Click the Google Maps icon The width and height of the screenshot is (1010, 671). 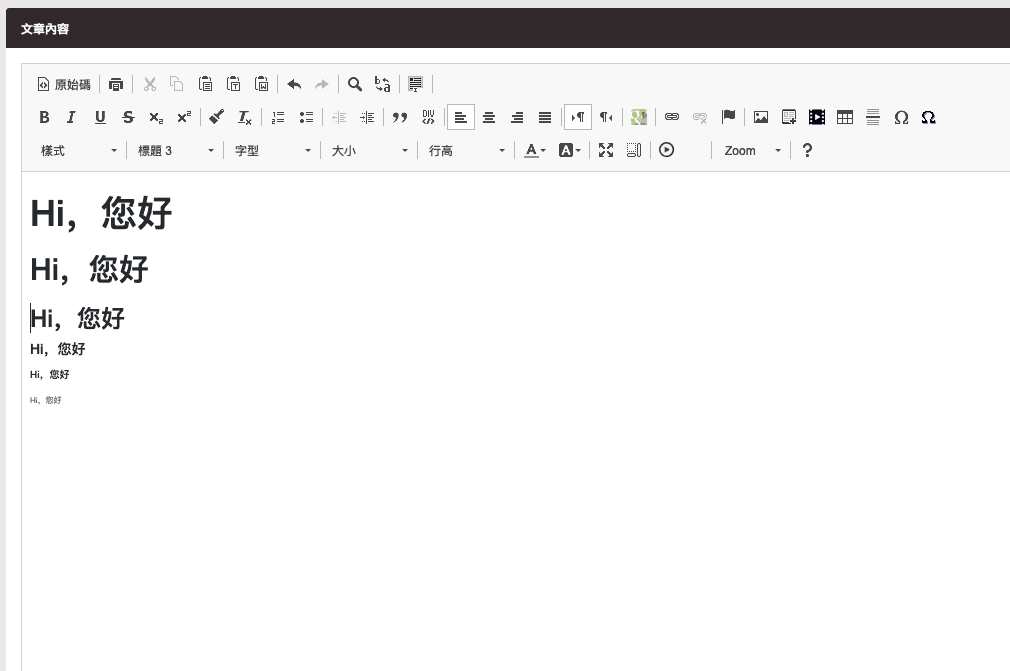tap(639, 117)
